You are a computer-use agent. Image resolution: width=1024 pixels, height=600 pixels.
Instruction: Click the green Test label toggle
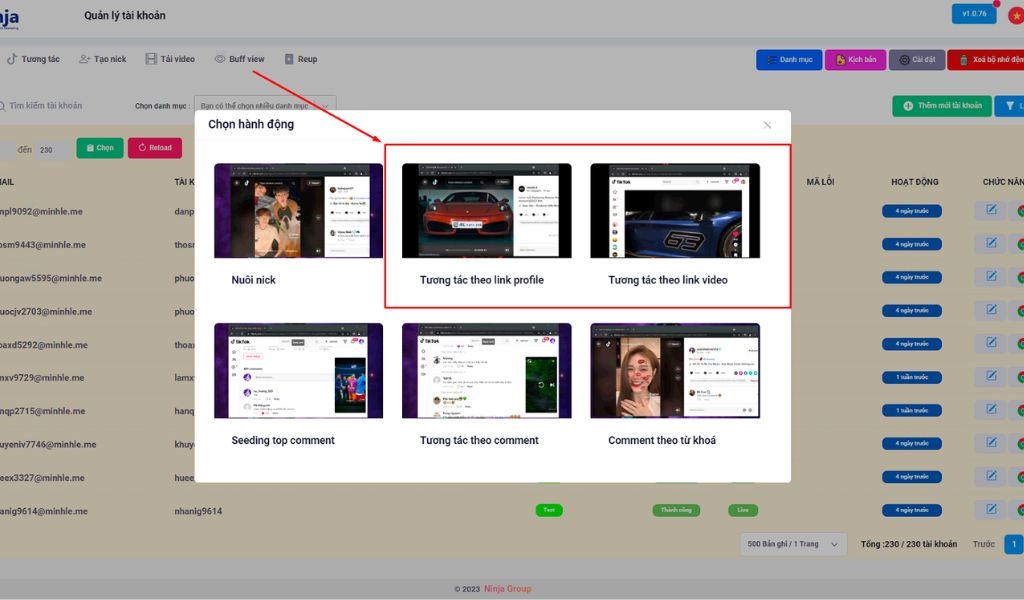[548, 510]
